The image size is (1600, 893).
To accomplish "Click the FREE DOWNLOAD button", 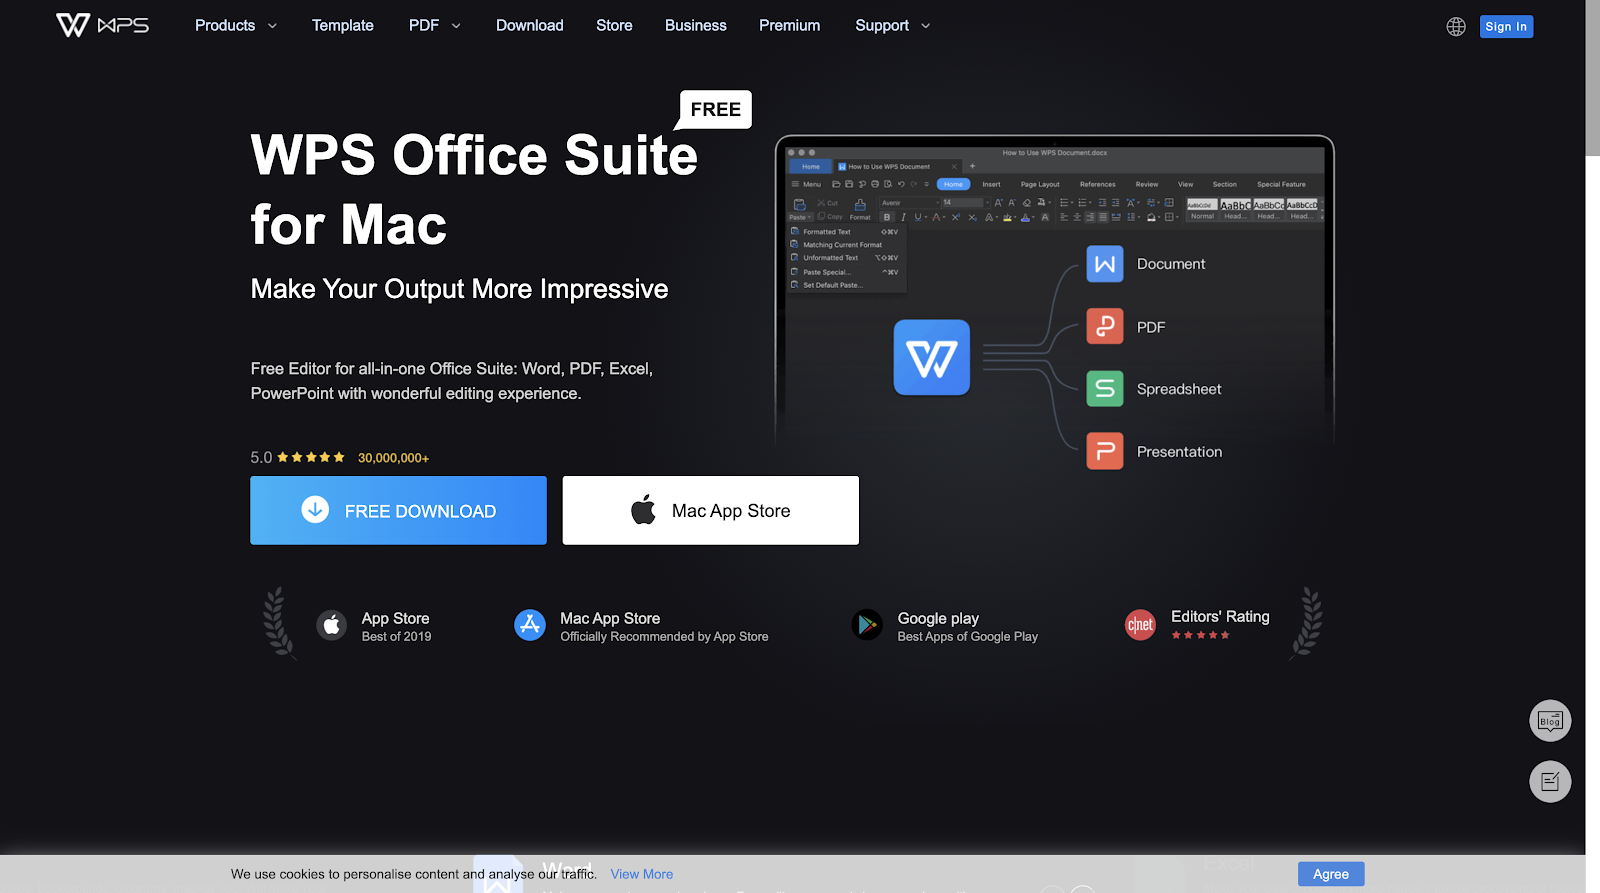I will click(x=398, y=510).
